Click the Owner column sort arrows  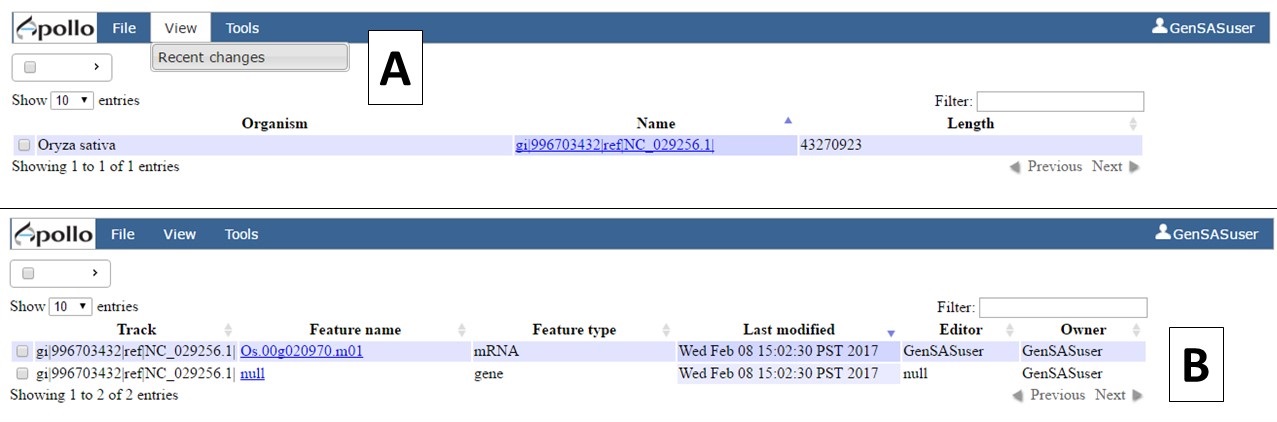(1136, 330)
